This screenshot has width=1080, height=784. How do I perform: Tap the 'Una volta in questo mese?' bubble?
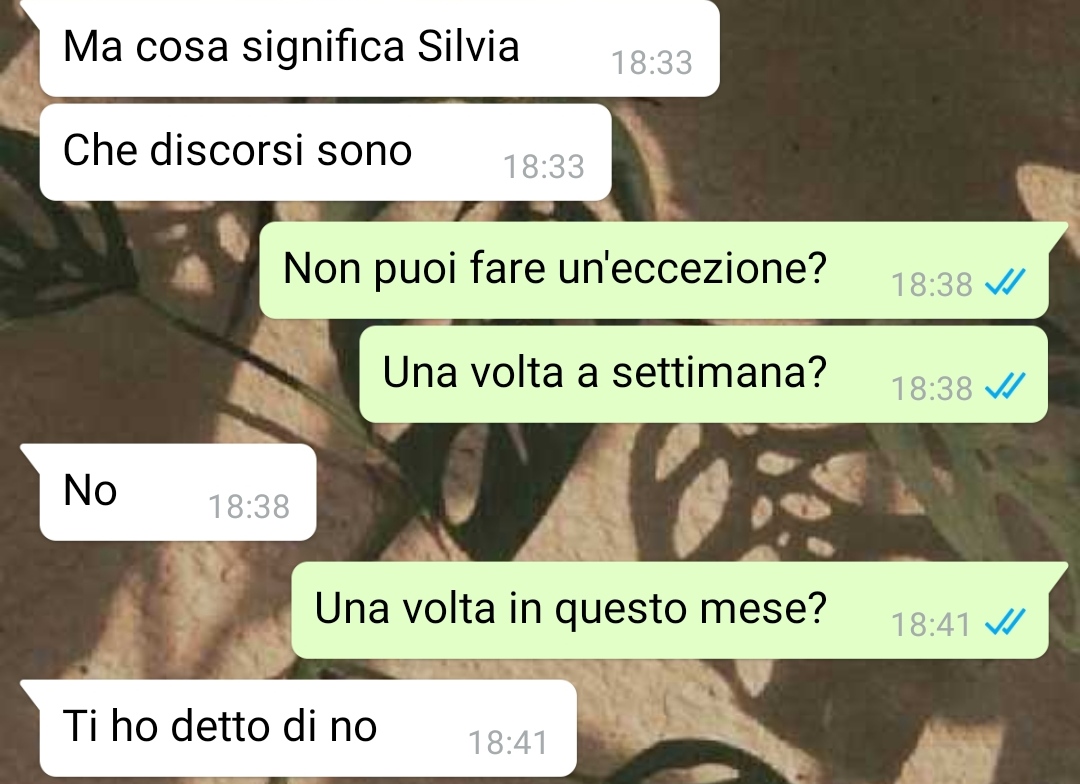670,610
